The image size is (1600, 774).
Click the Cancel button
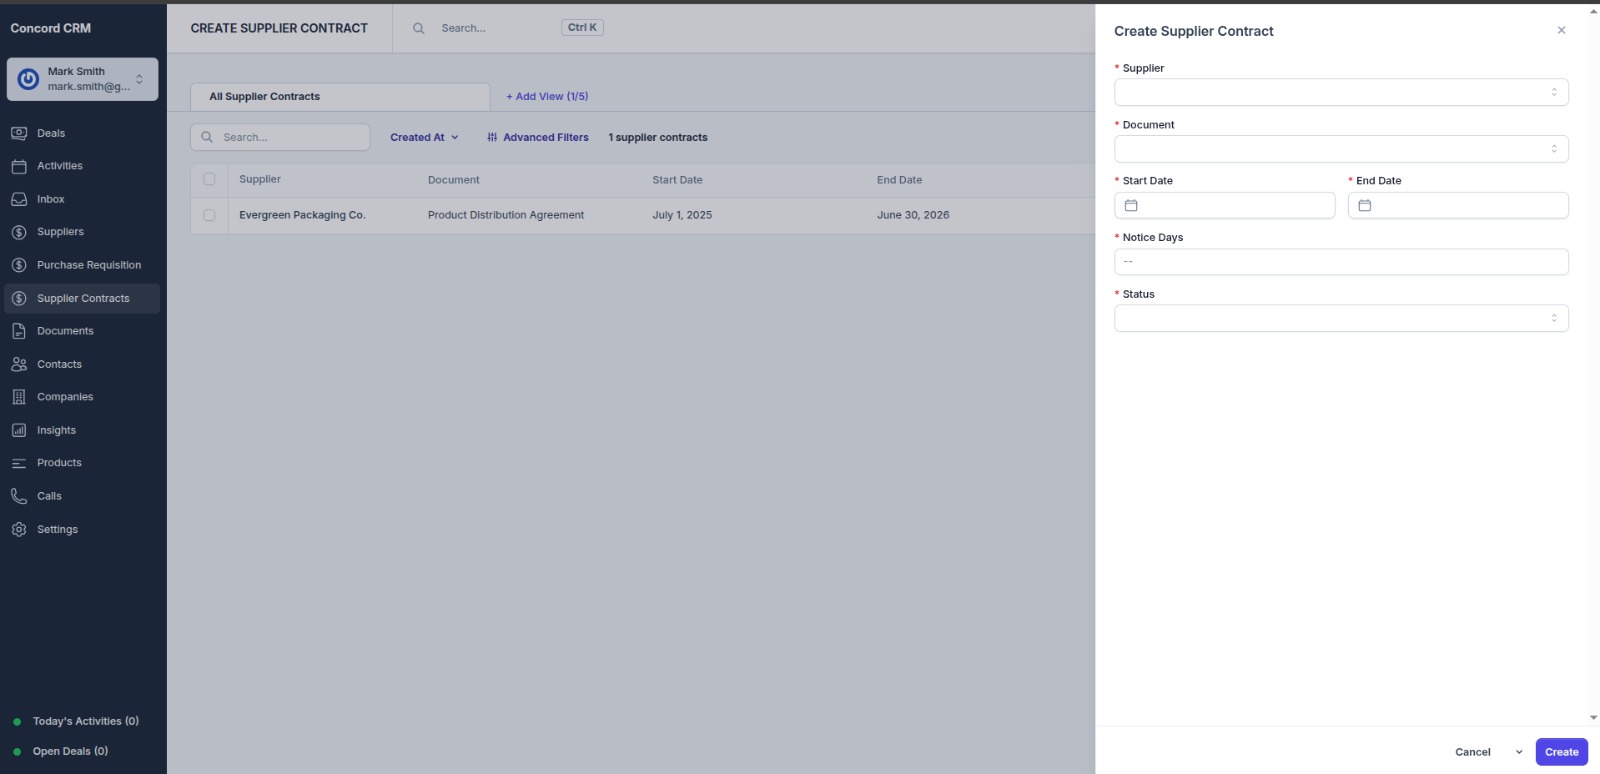pyautogui.click(x=1472, y=752)
